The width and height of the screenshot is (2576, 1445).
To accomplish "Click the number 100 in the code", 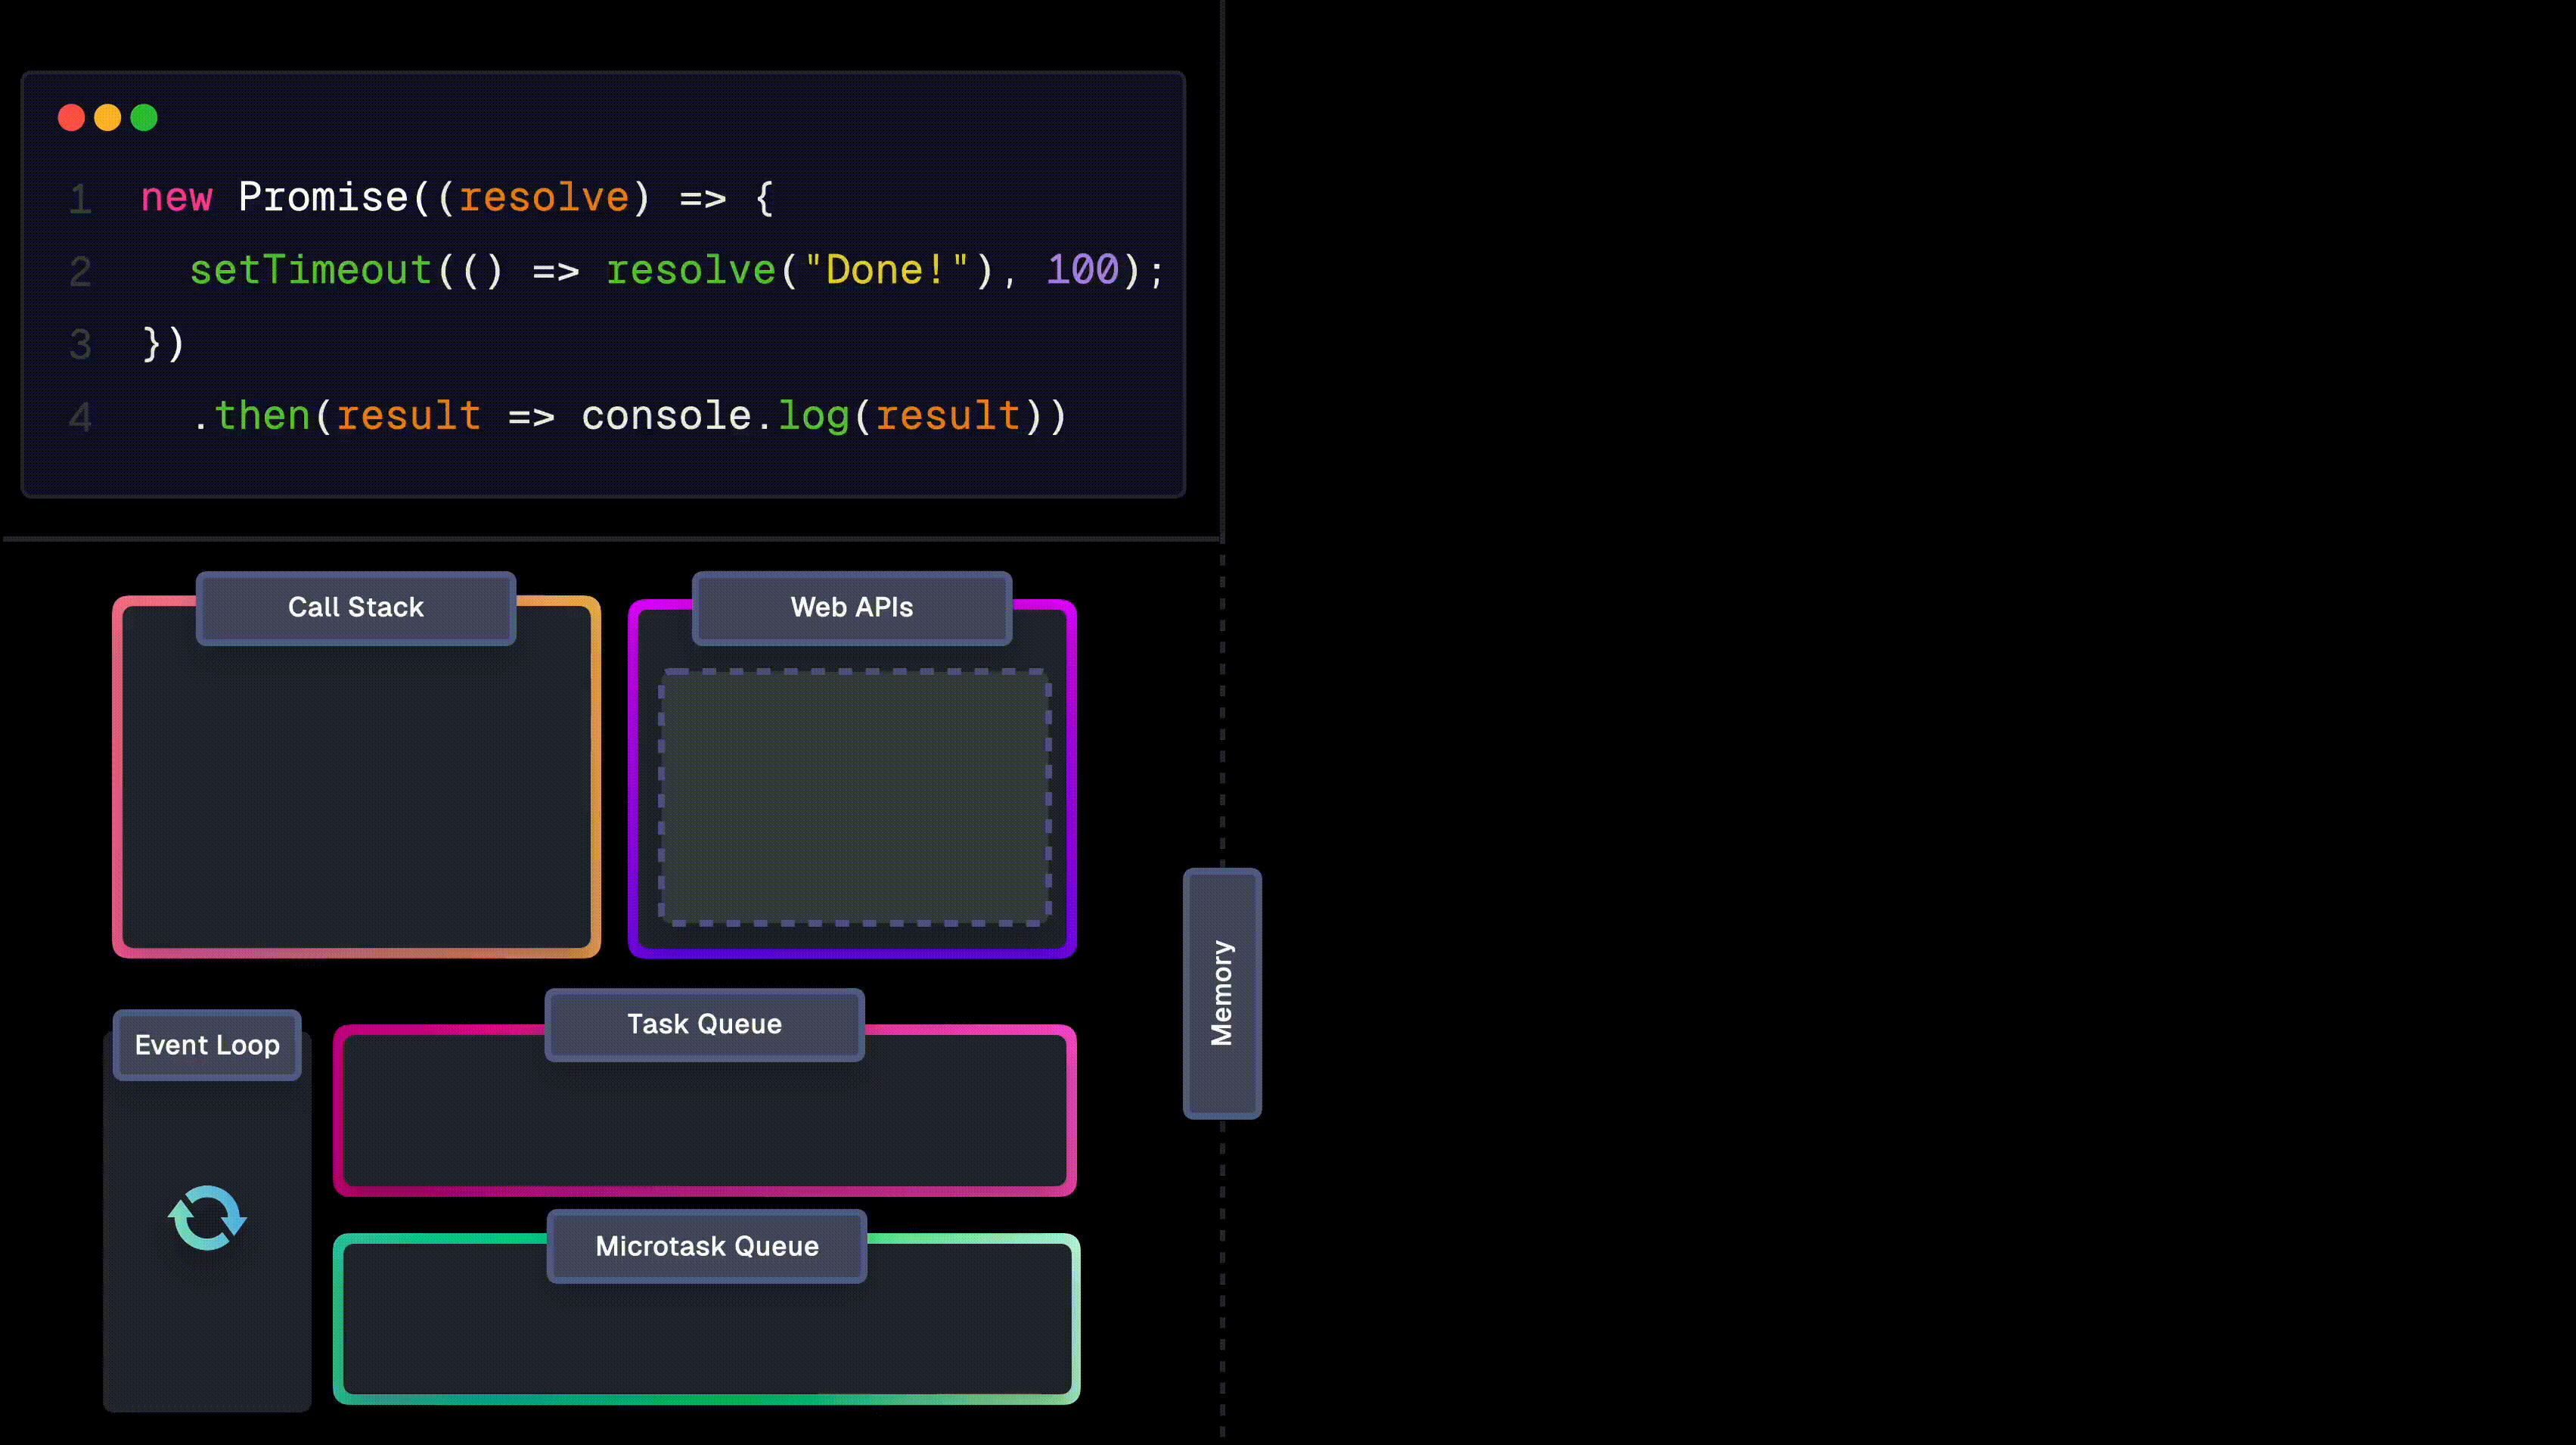I will point(1082,270).
